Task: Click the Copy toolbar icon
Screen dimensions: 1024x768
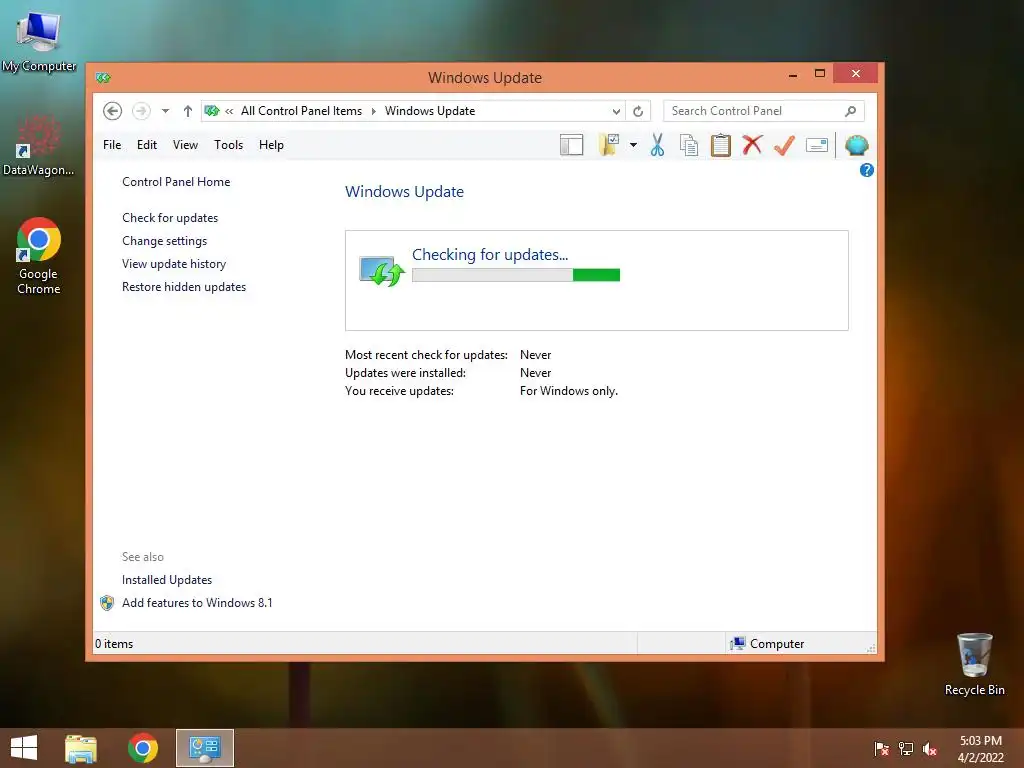Action: (x=688, y=145)
